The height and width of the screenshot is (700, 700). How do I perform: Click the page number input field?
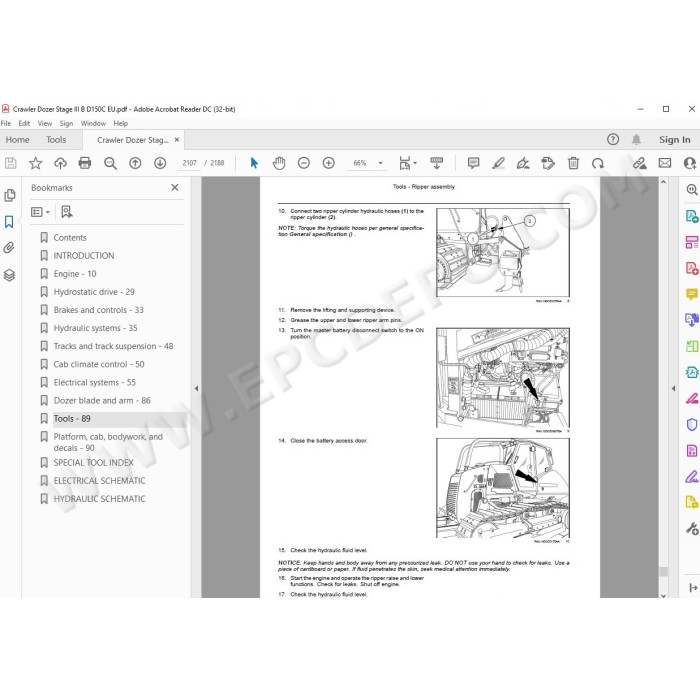pos(190,163)
